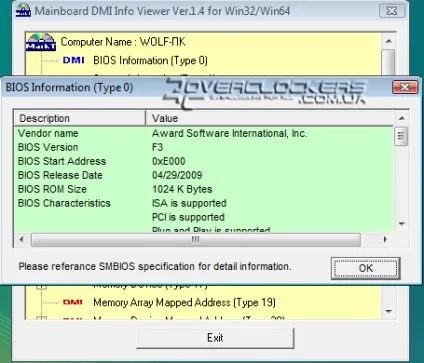Click right arrow of horizontal scrollbar

tap(385, 239)
